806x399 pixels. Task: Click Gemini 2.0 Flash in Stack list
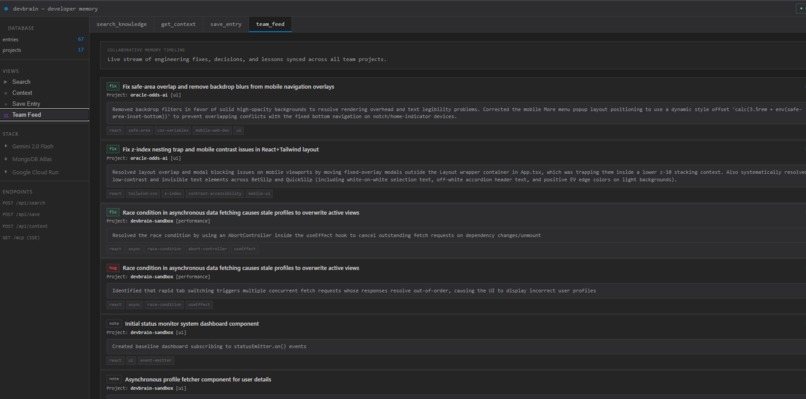coord(34,147)
